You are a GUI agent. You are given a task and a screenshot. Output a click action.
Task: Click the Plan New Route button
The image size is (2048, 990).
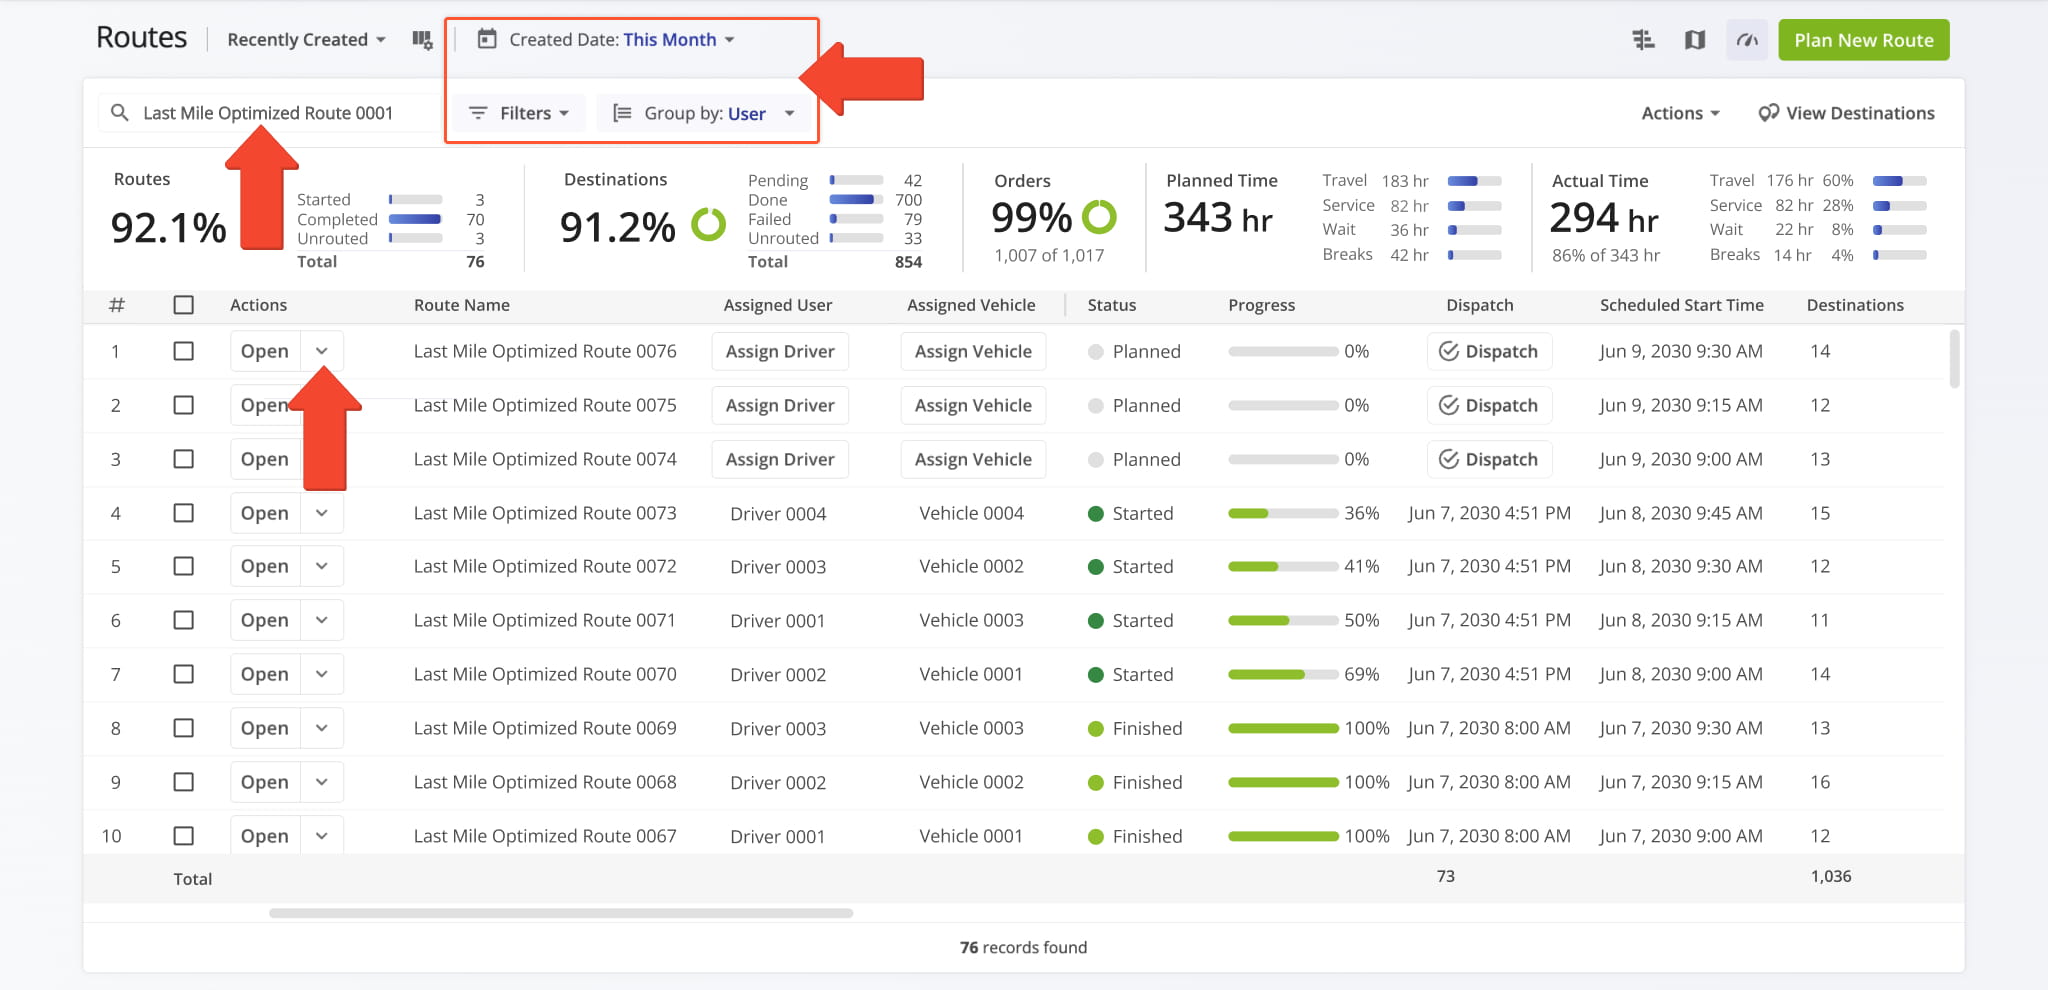point(1863,40)
